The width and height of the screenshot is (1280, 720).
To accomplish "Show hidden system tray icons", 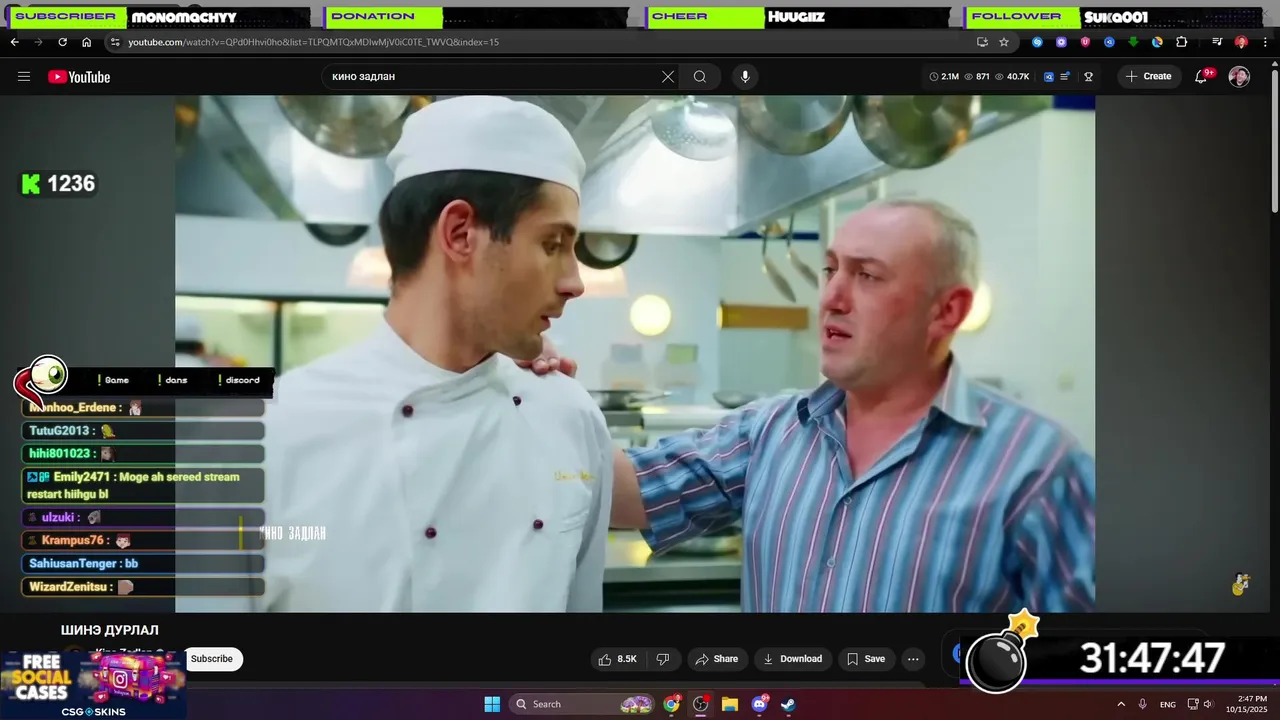I will pos(1121,704).
